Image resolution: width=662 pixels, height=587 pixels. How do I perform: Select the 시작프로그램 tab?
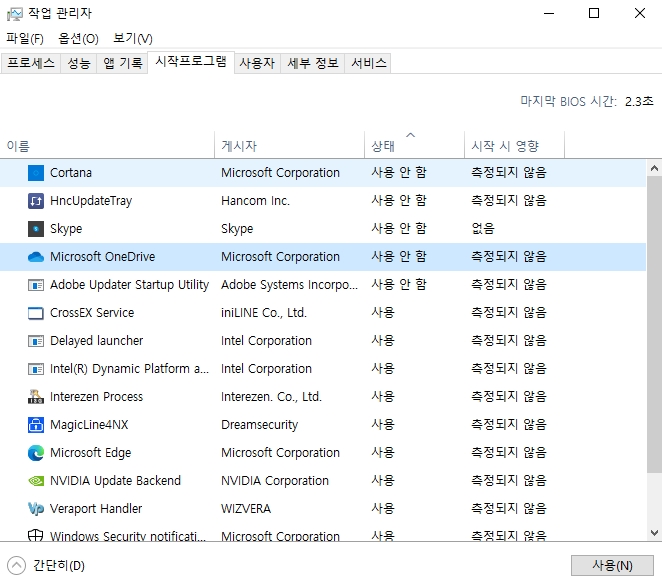(191, 62)
